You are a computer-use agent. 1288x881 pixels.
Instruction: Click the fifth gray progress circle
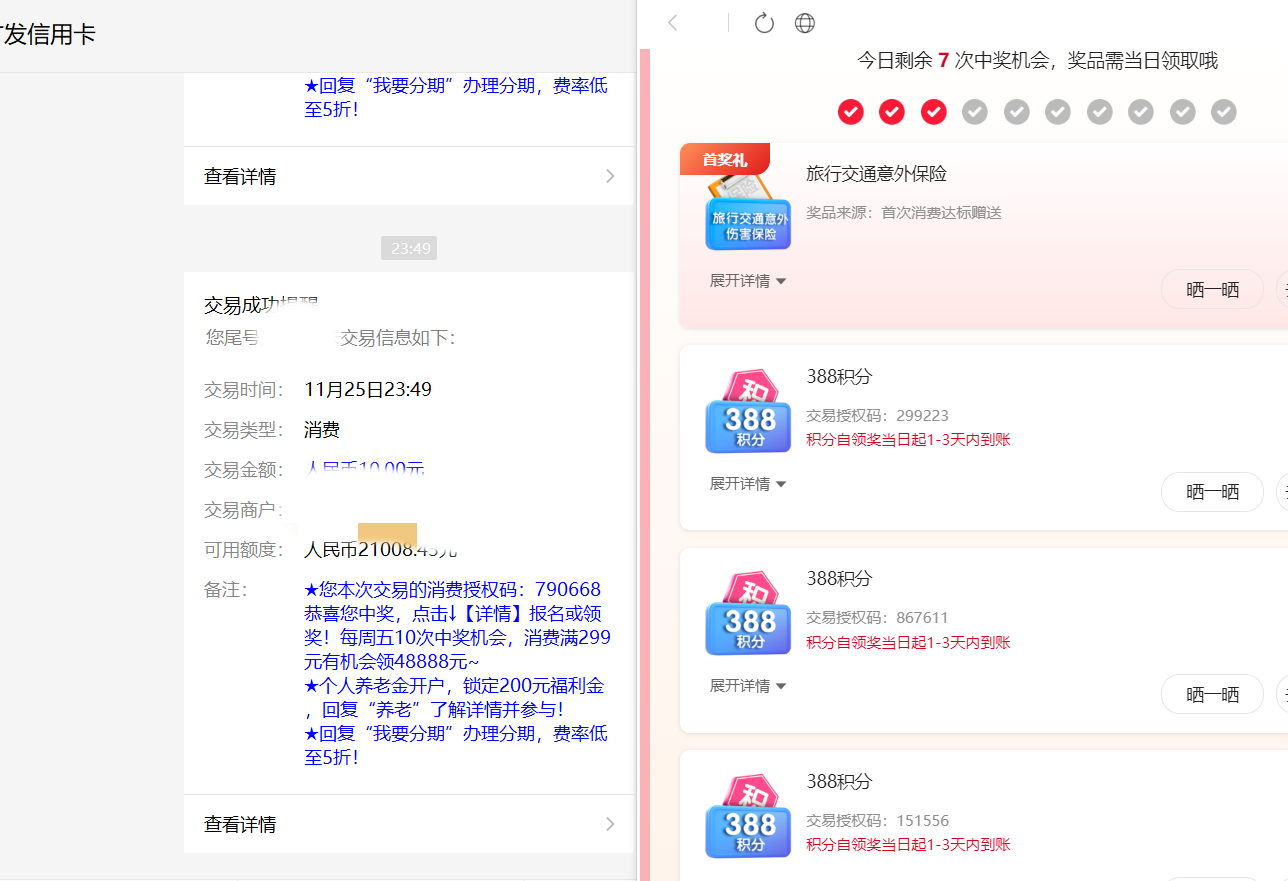(1017, 112)
